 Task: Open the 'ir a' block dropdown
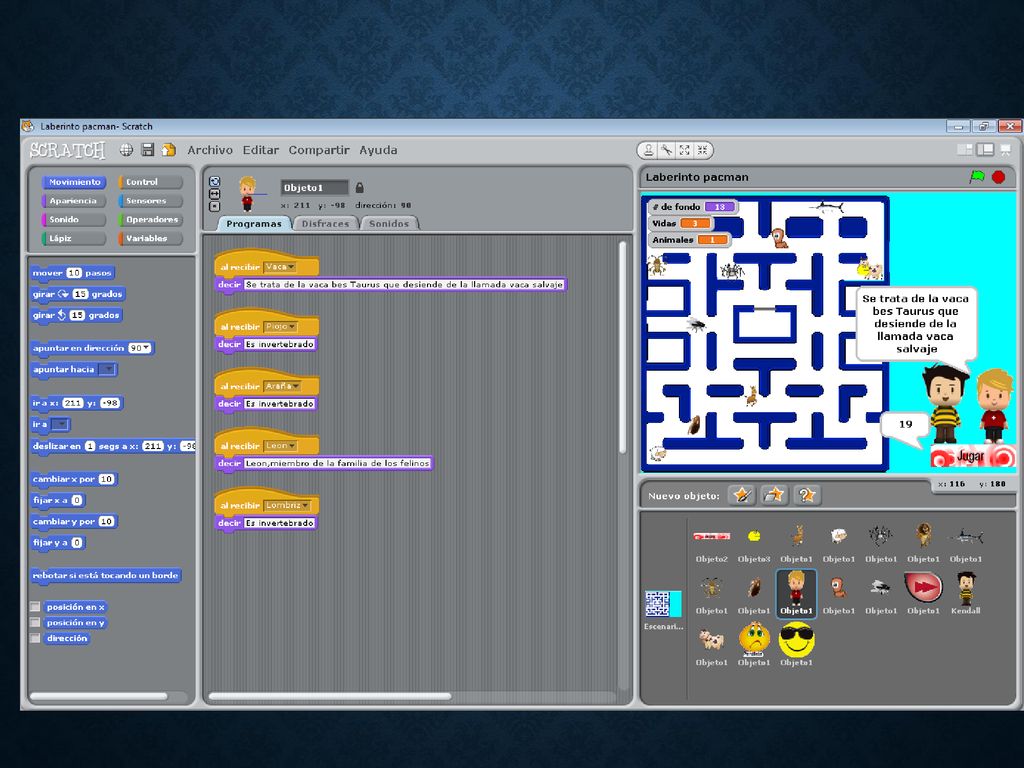[x=59, y=424]
